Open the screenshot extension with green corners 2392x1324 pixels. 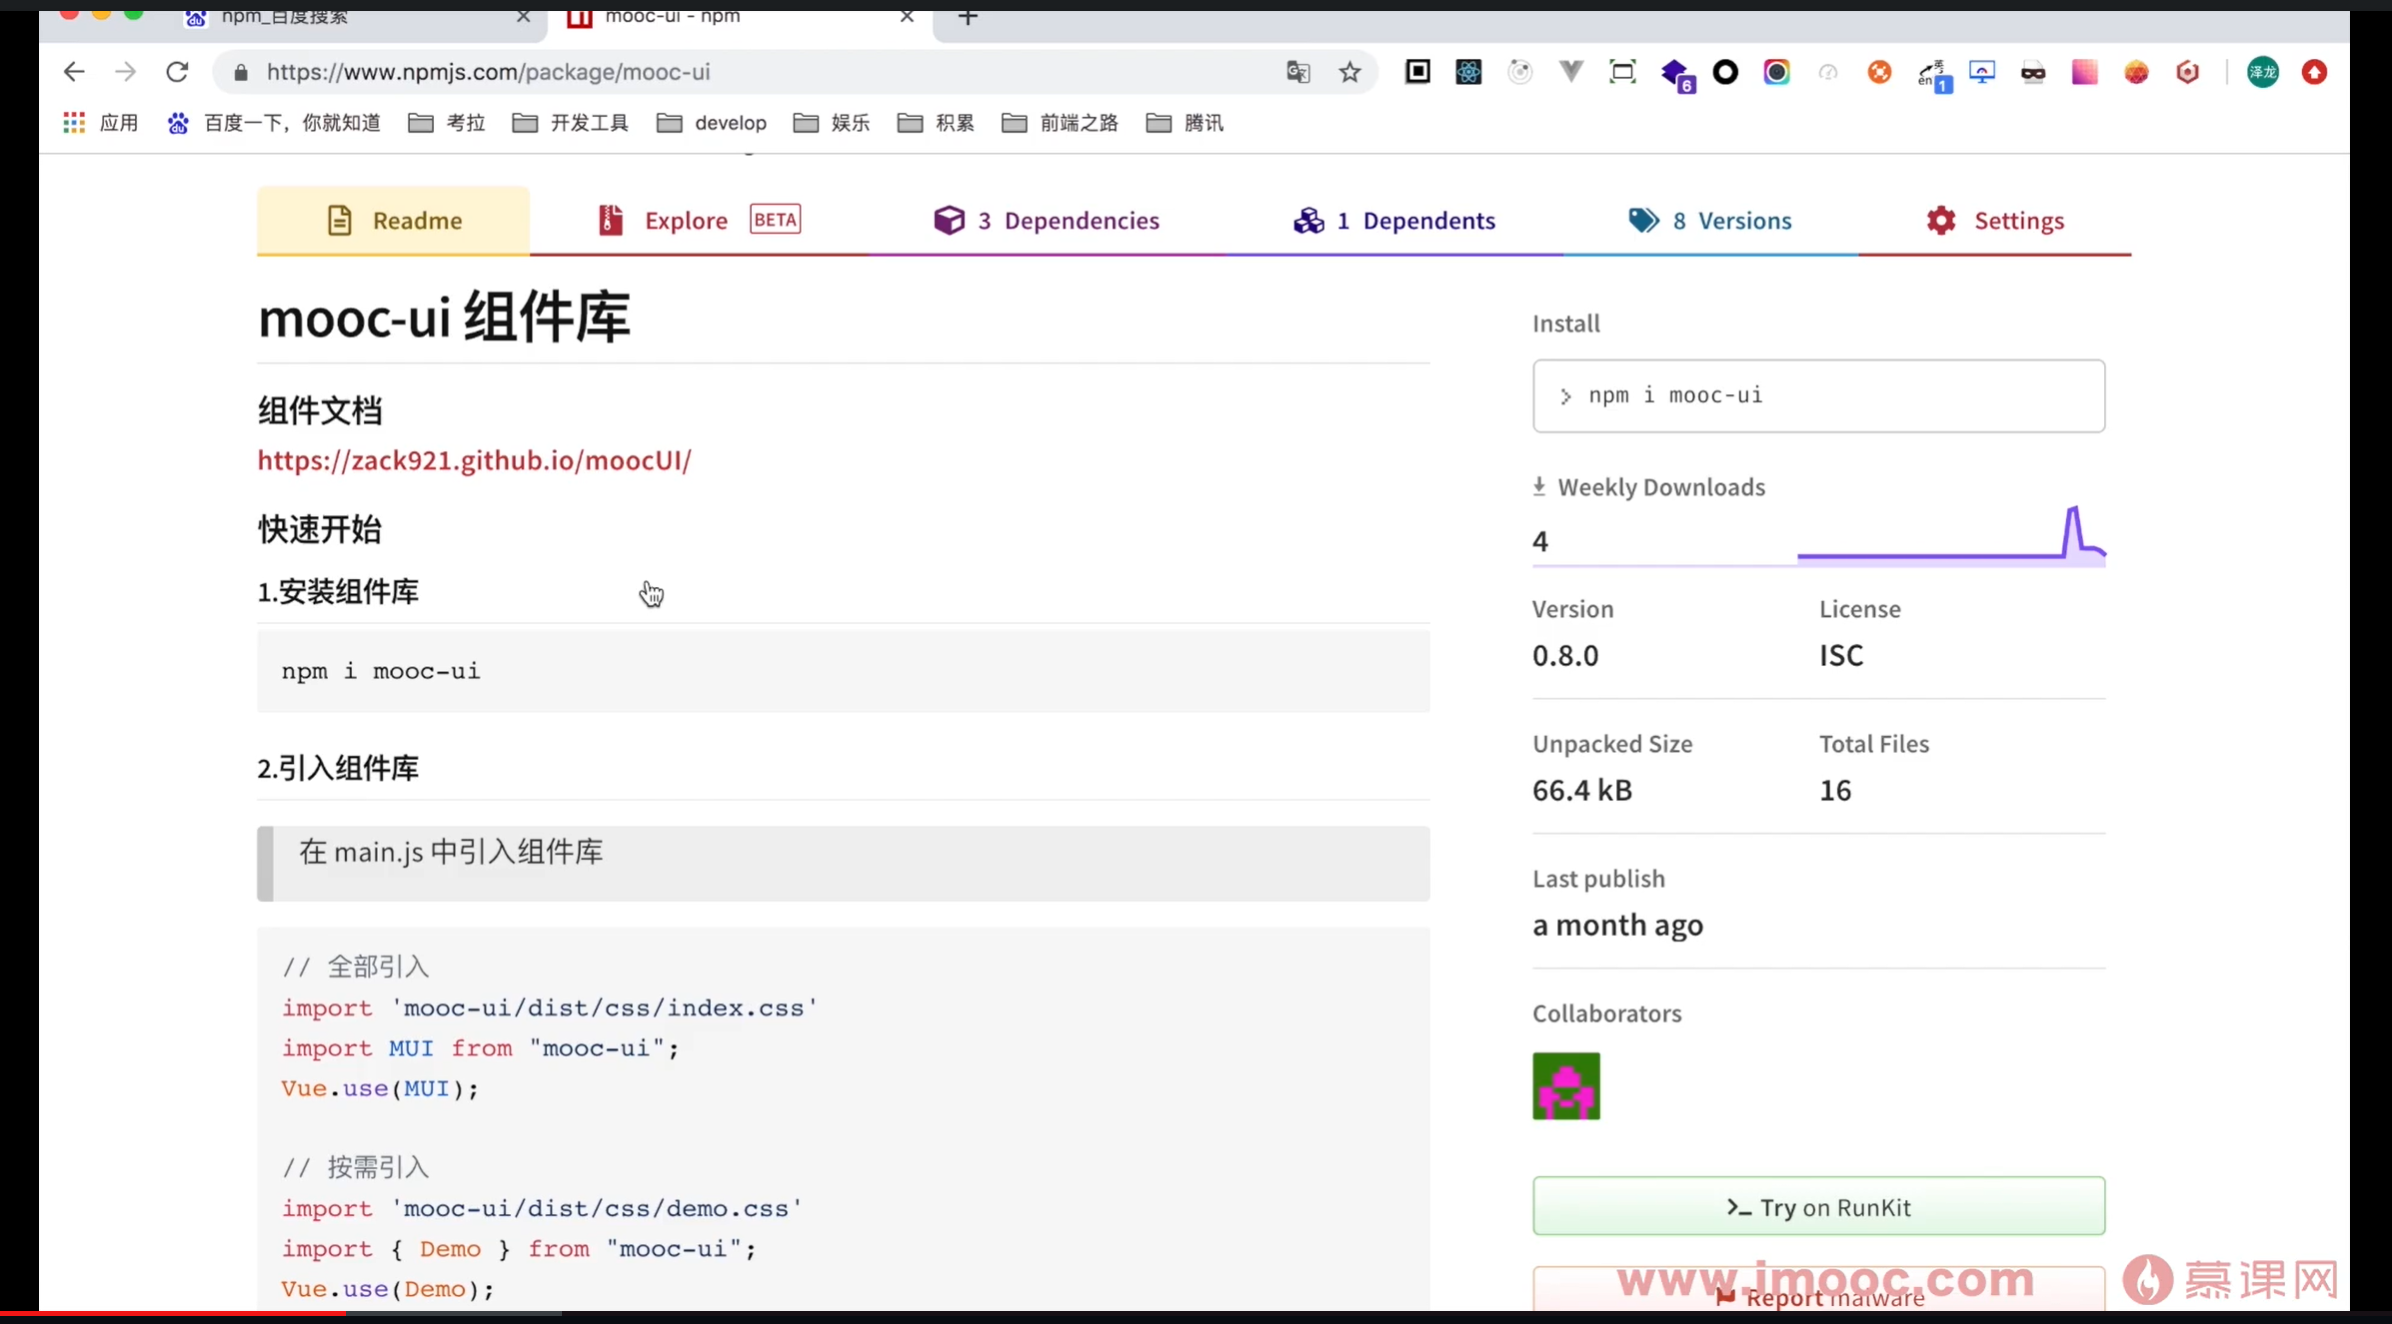[x=1623, y=71]
